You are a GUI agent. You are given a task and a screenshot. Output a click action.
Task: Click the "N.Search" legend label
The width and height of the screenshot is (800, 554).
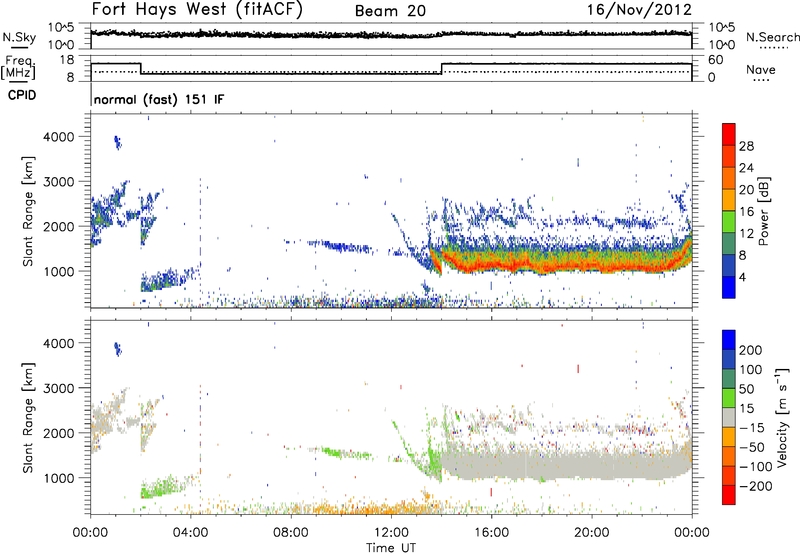[772, 37]
